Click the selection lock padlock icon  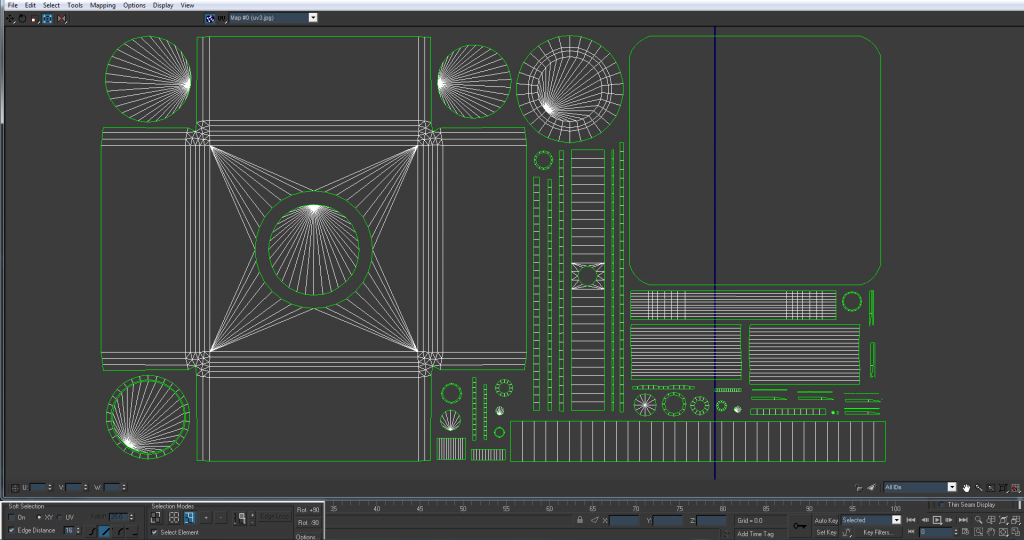pos(580,520)
